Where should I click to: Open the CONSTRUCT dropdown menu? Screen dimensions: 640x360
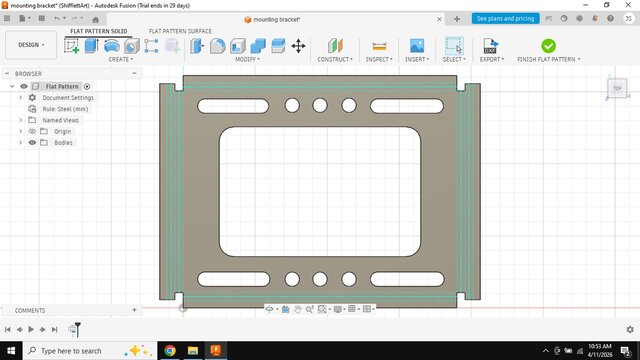[x=335, y=59]
